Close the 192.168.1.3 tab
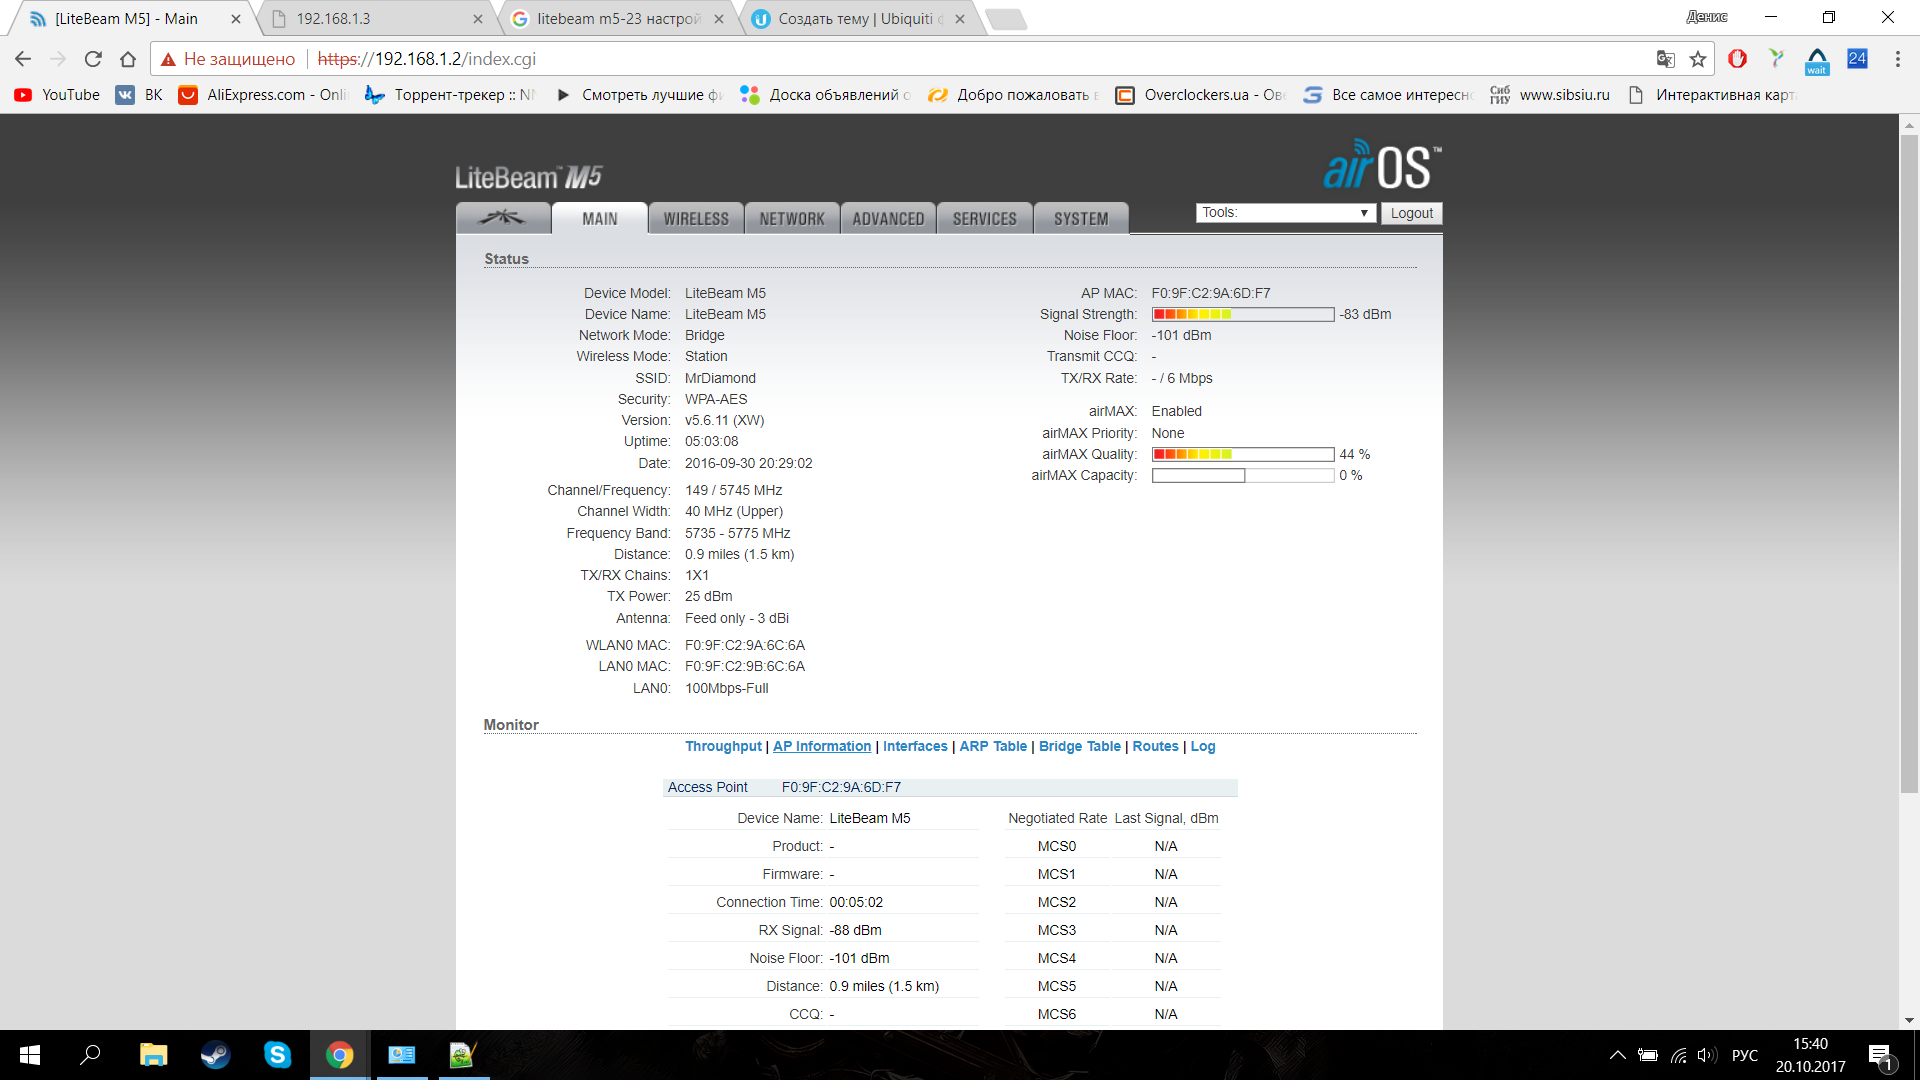 (x=477, y=19)
